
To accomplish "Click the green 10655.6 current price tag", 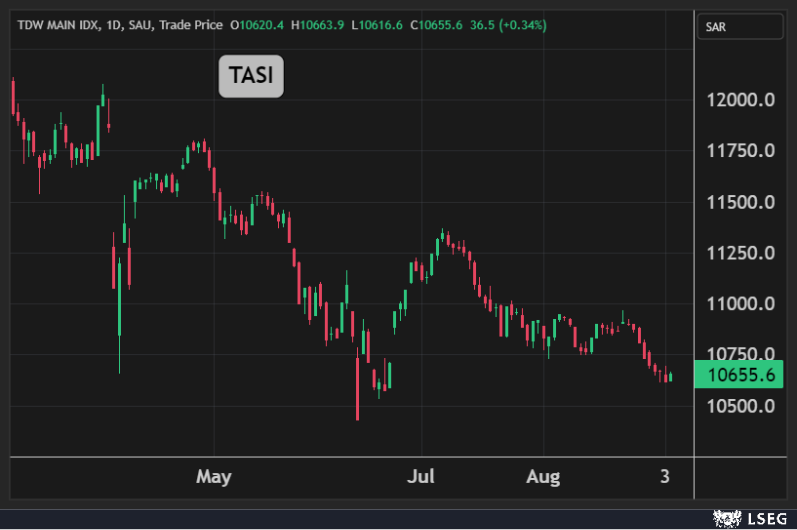I will (740, 375).
